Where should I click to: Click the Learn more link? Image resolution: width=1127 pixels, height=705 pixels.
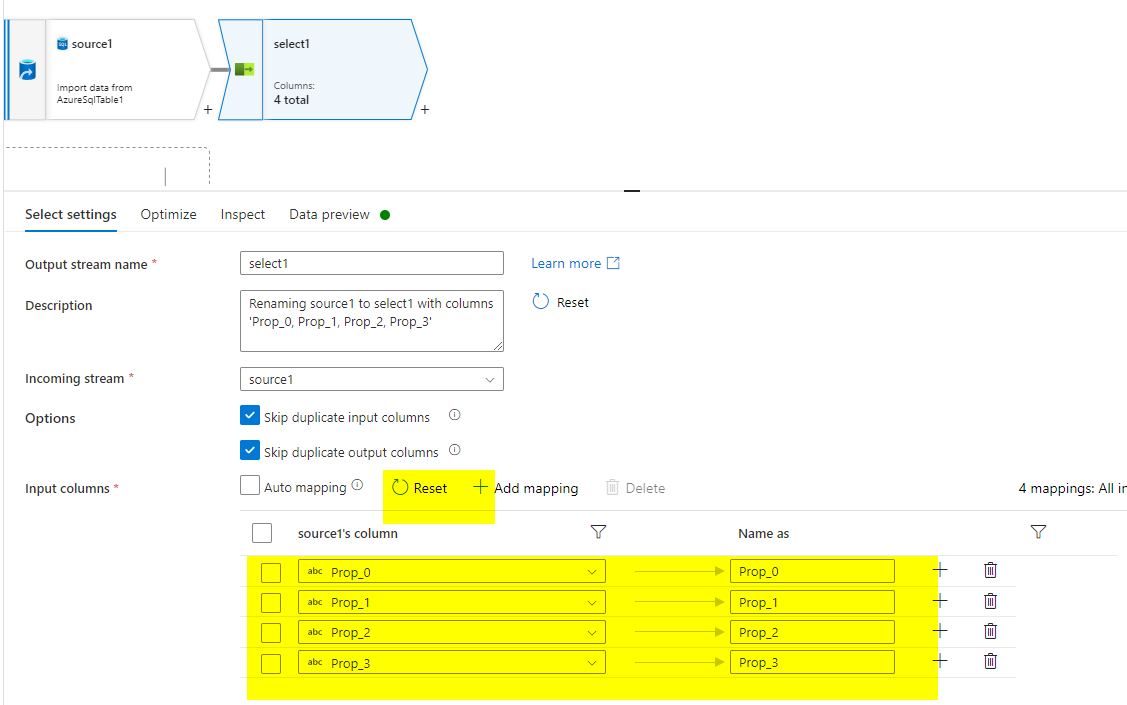click(564, 262)
